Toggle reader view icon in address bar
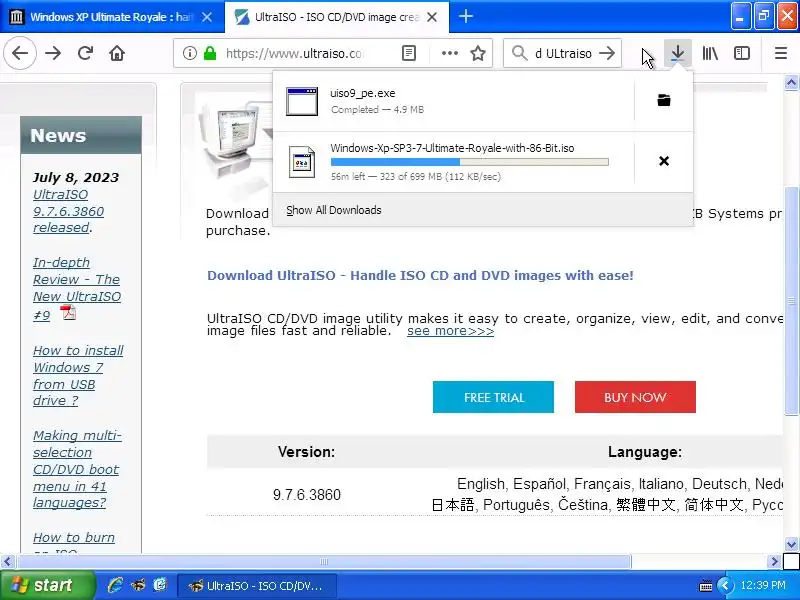800x600 pixels. coord(409,53)
